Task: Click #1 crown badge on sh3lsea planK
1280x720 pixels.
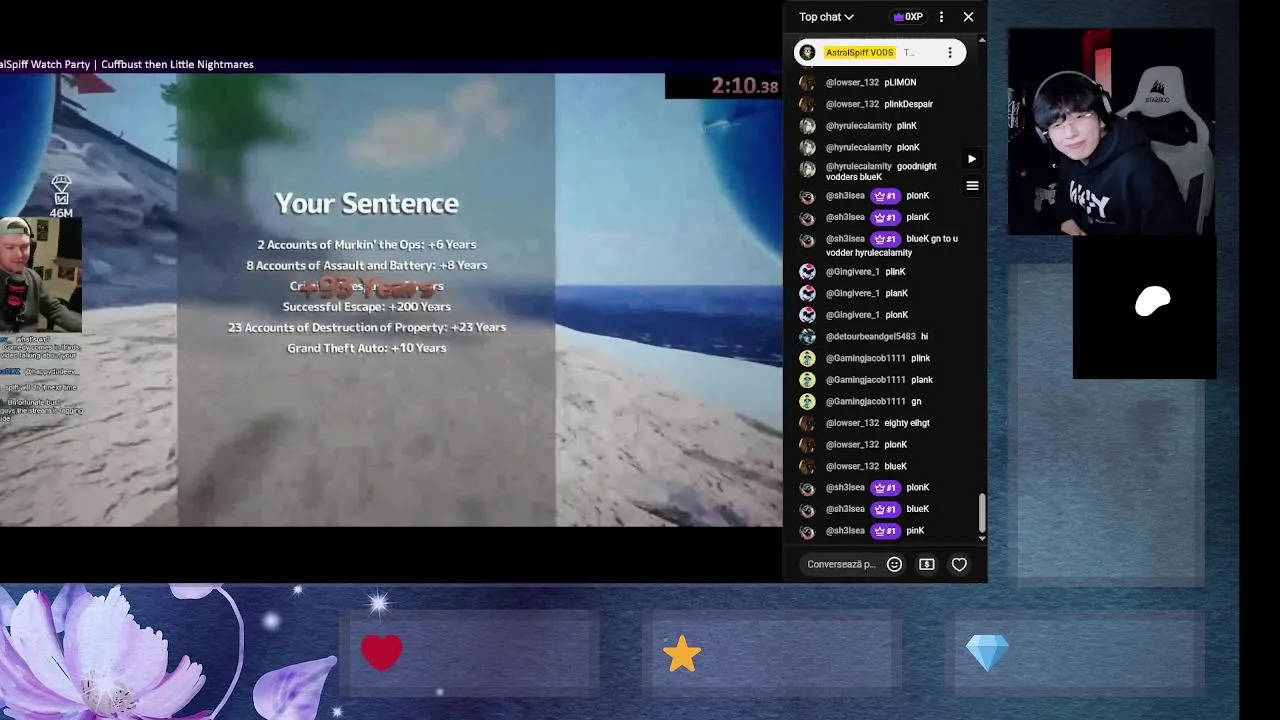Action: [x=885, y=217]
